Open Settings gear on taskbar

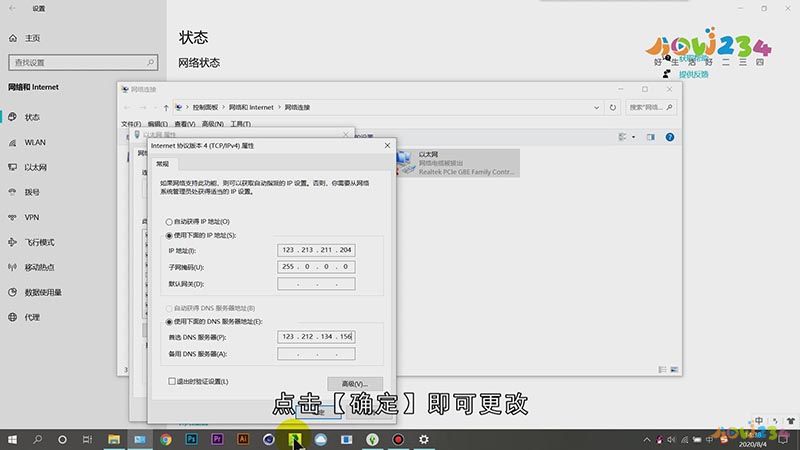(x=424, y=439)
